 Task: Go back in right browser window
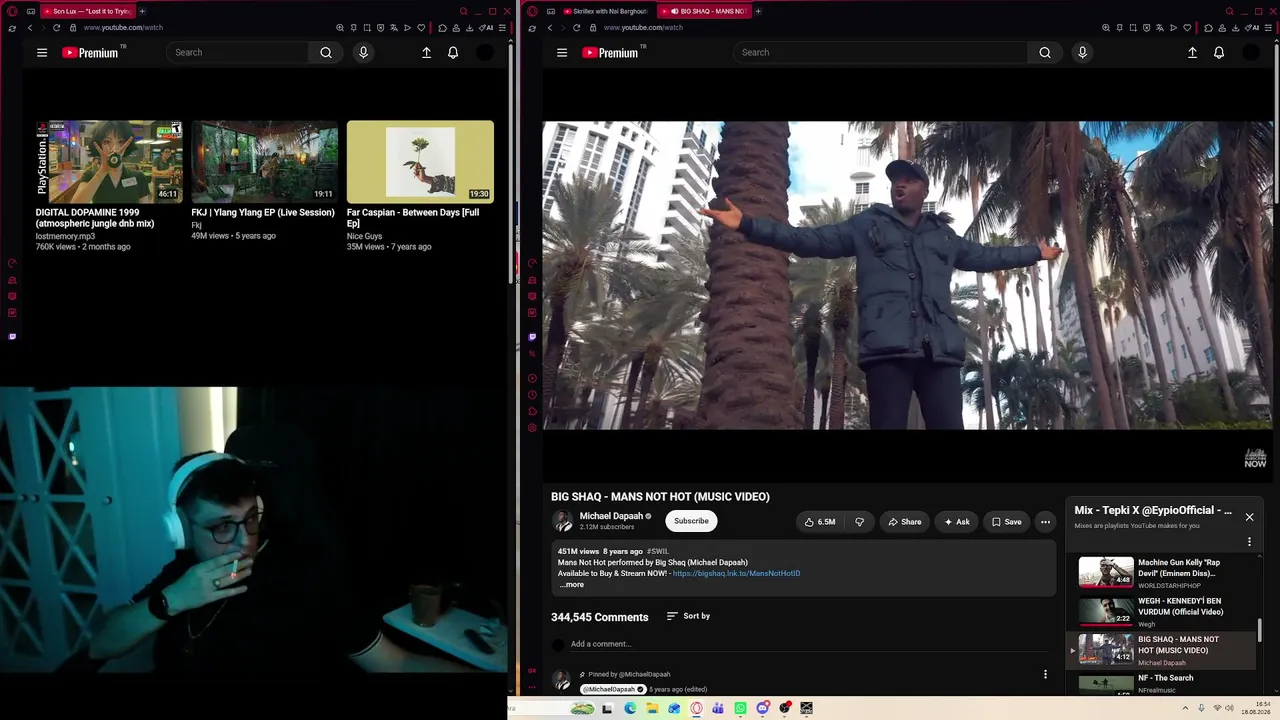coord(549,28)
